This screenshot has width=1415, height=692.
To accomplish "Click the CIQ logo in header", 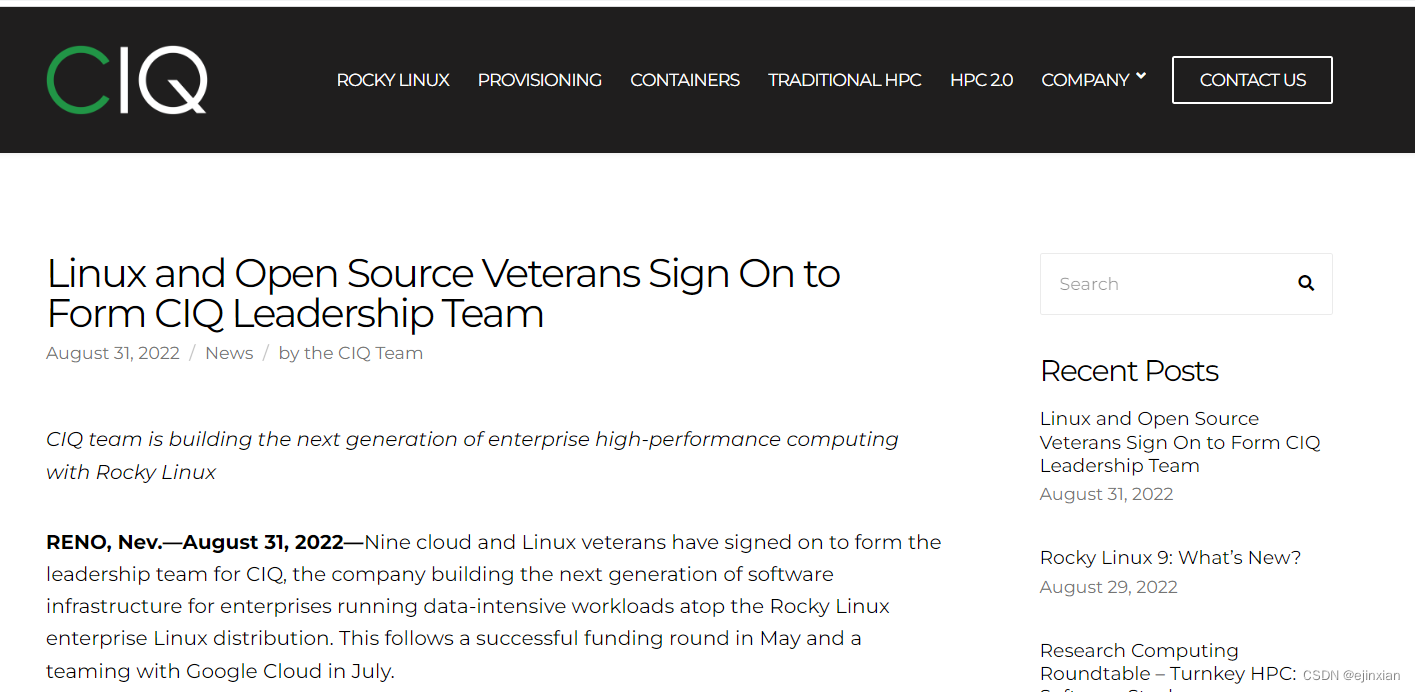I will pos(127,80).
